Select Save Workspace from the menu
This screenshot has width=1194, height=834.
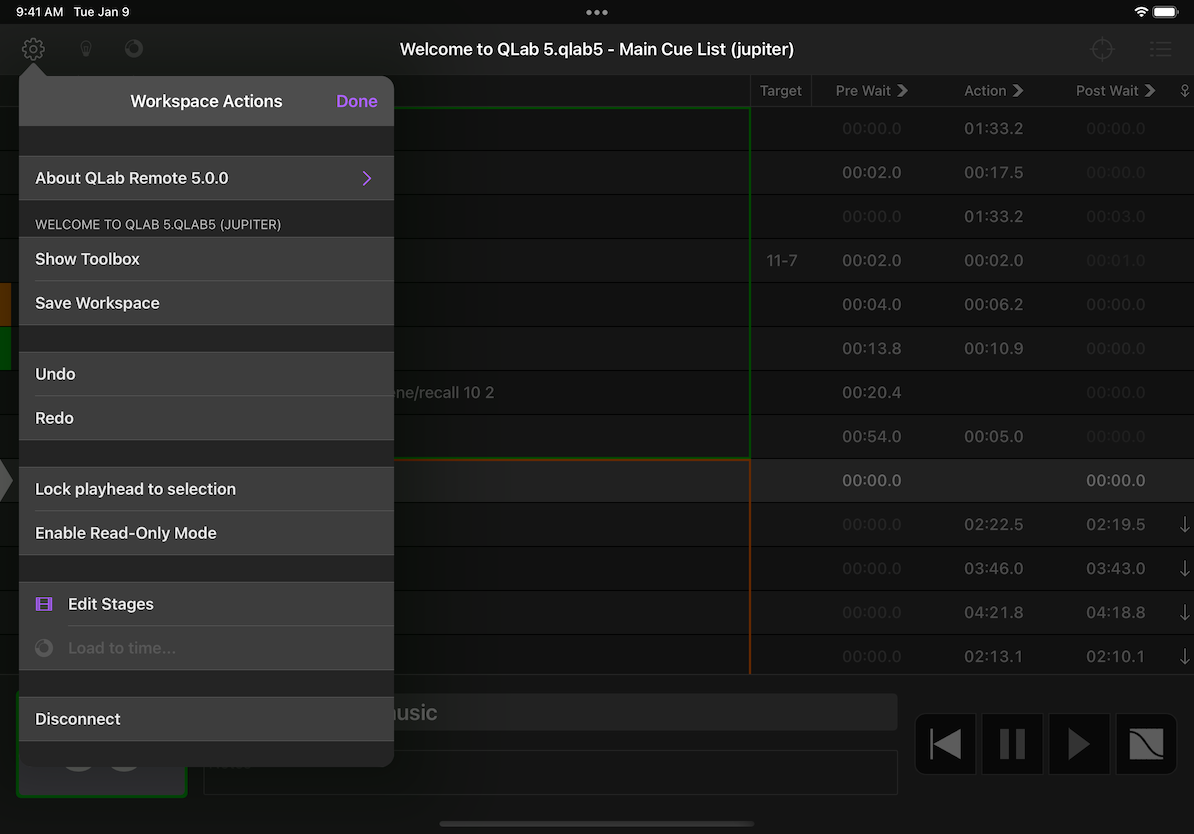click(97, 303)
